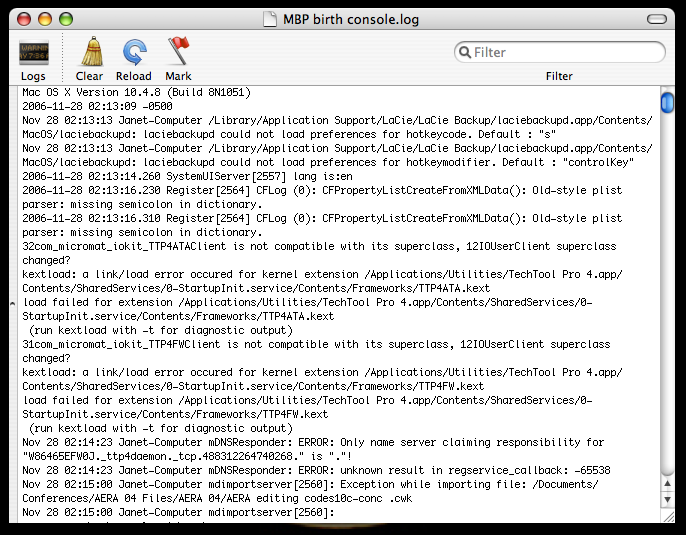
Task: Click the '2006-11-28 02:13:09 -0500' line
Action: point(97,106)
